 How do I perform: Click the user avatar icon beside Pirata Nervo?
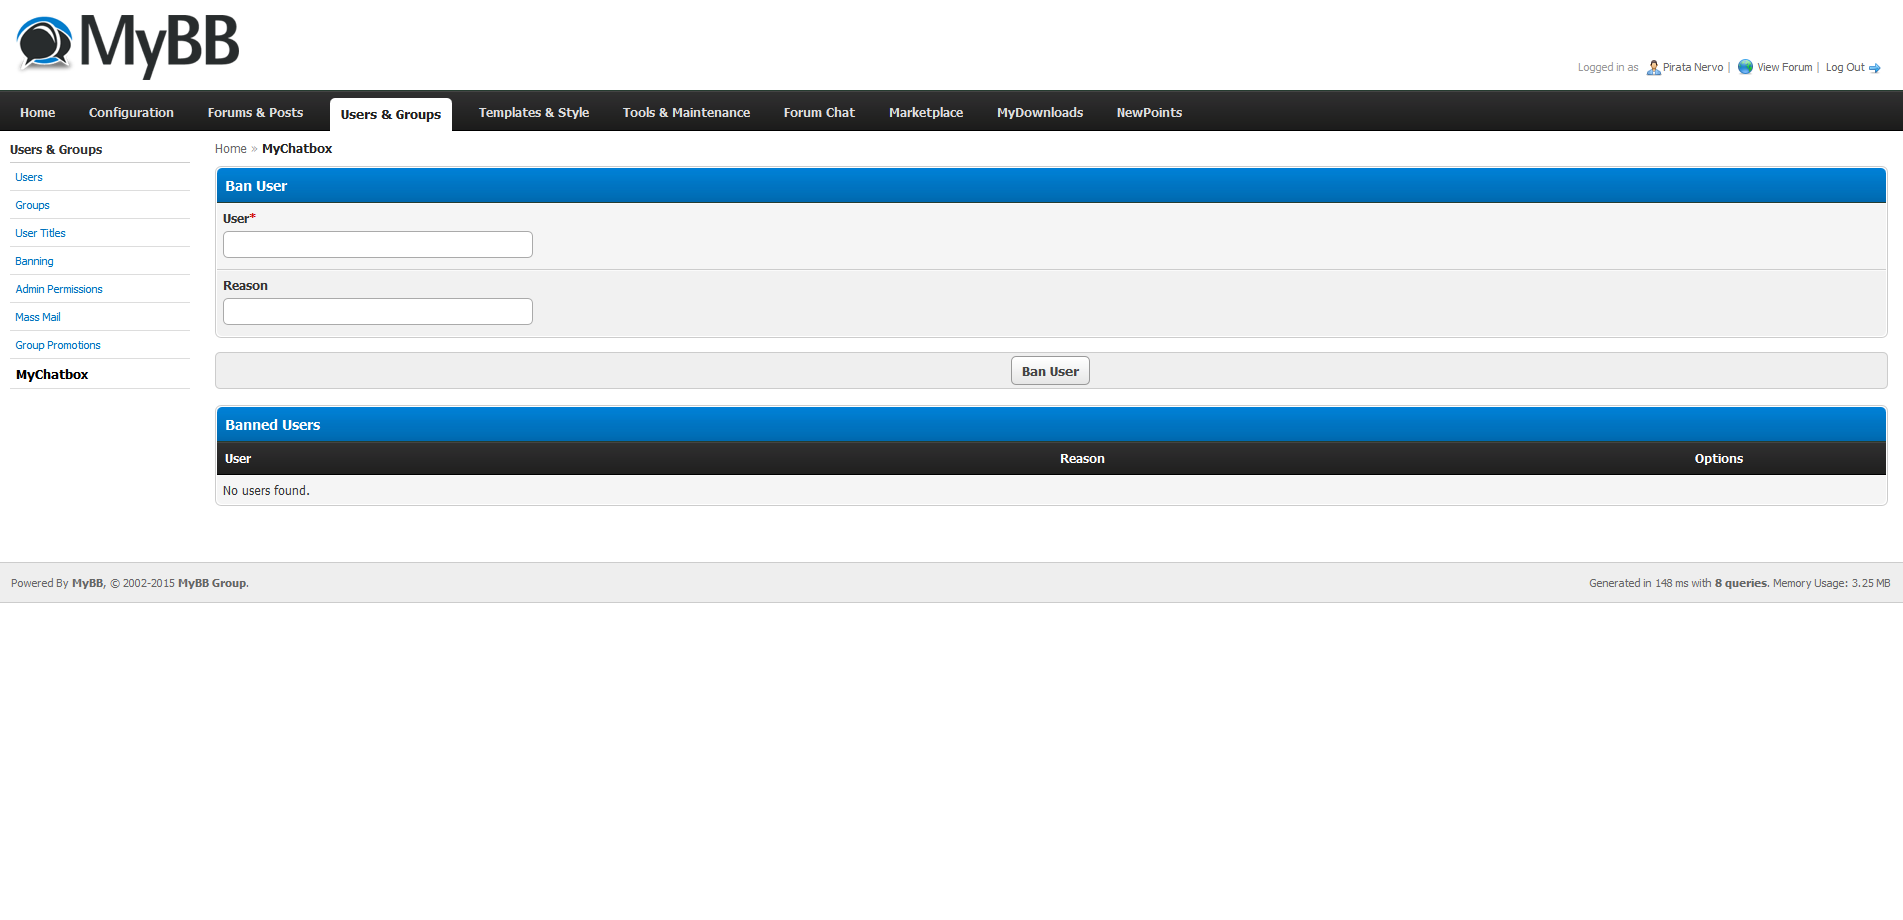pos(1653,68)
